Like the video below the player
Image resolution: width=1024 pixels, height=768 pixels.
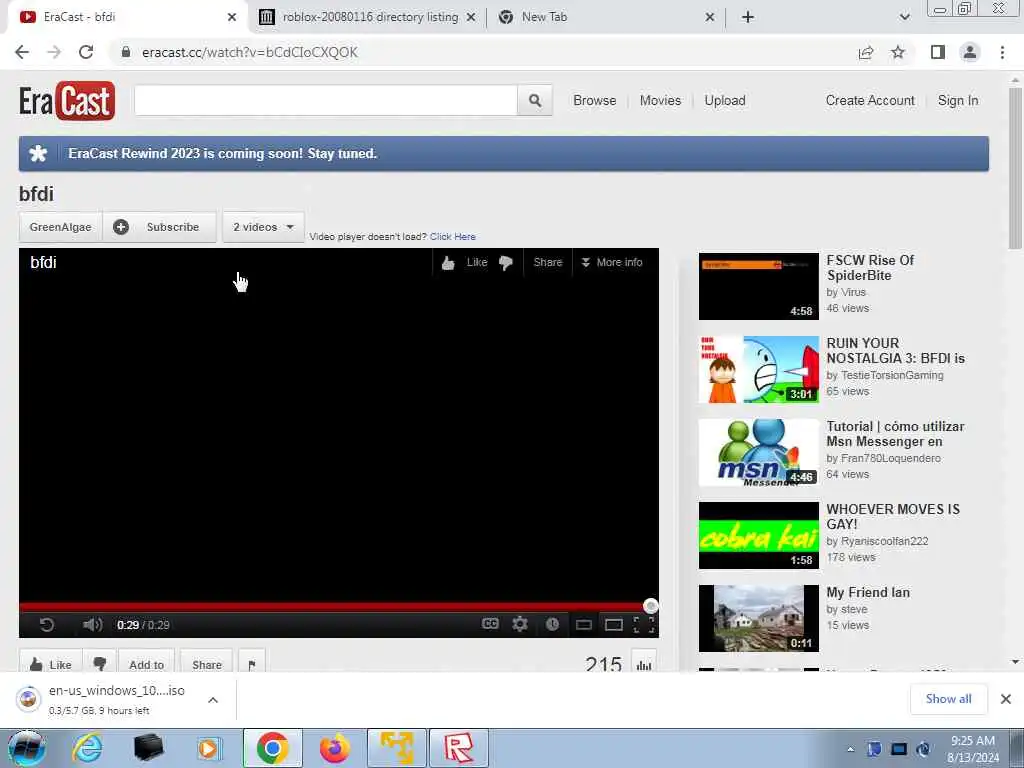tap(51, 664)
